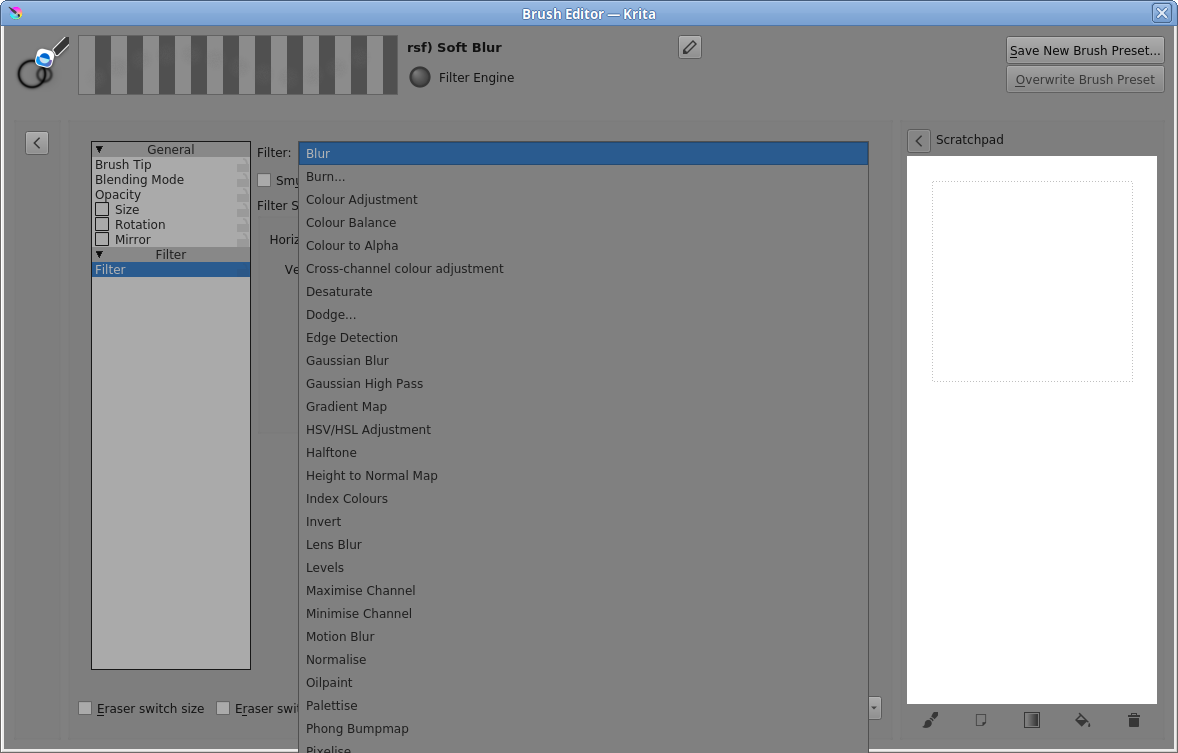Viewport: 1178px width, 753px height.
Task: Select Gaussian High Pass filter
Action: (x=583, y=383)
